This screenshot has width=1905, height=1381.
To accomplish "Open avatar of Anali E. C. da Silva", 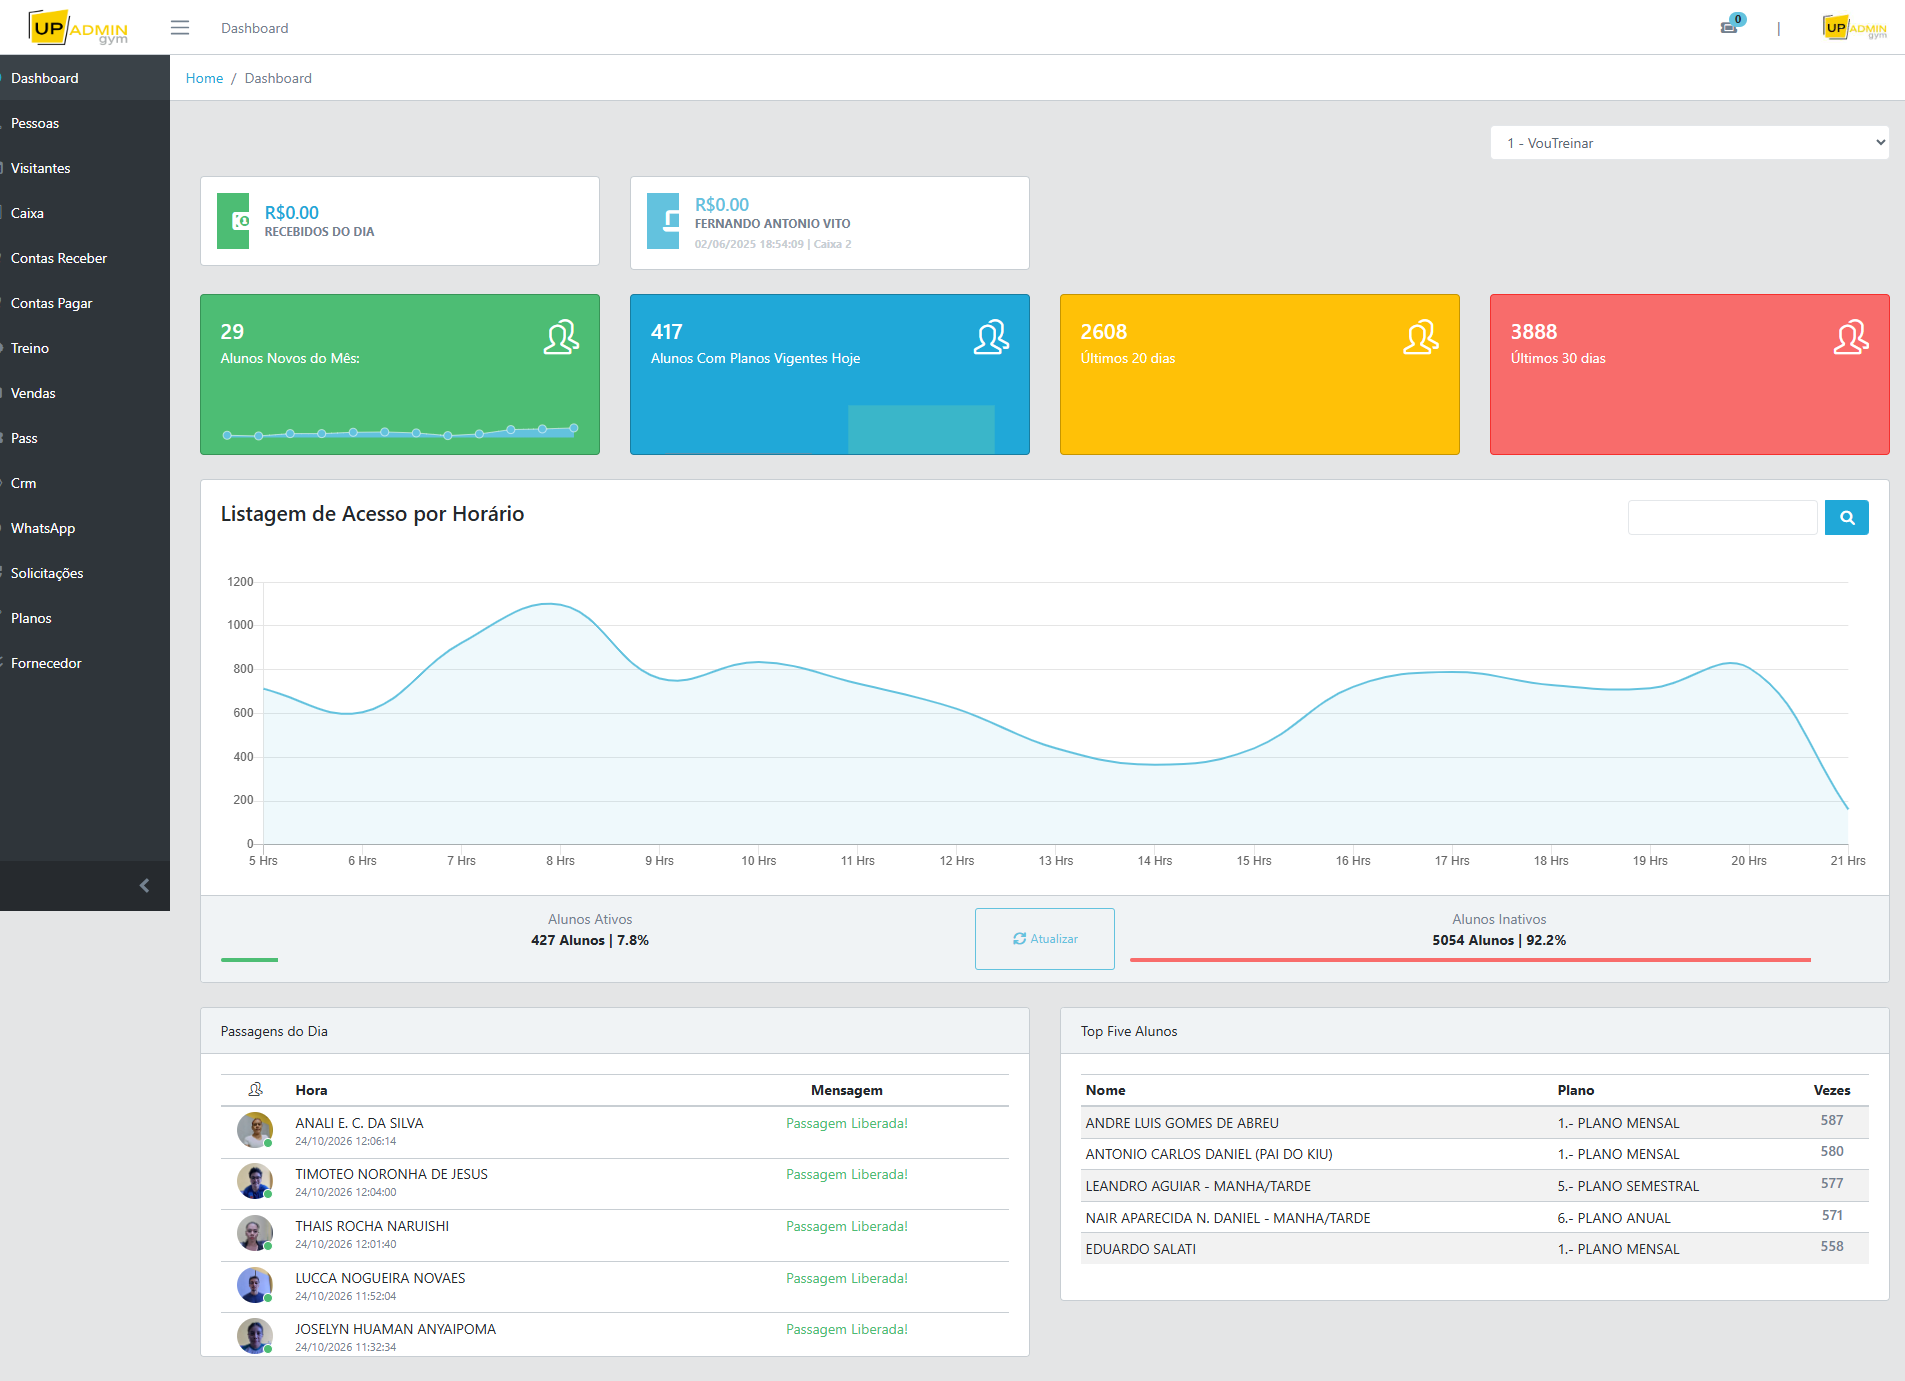I will tap(255, 1130).
